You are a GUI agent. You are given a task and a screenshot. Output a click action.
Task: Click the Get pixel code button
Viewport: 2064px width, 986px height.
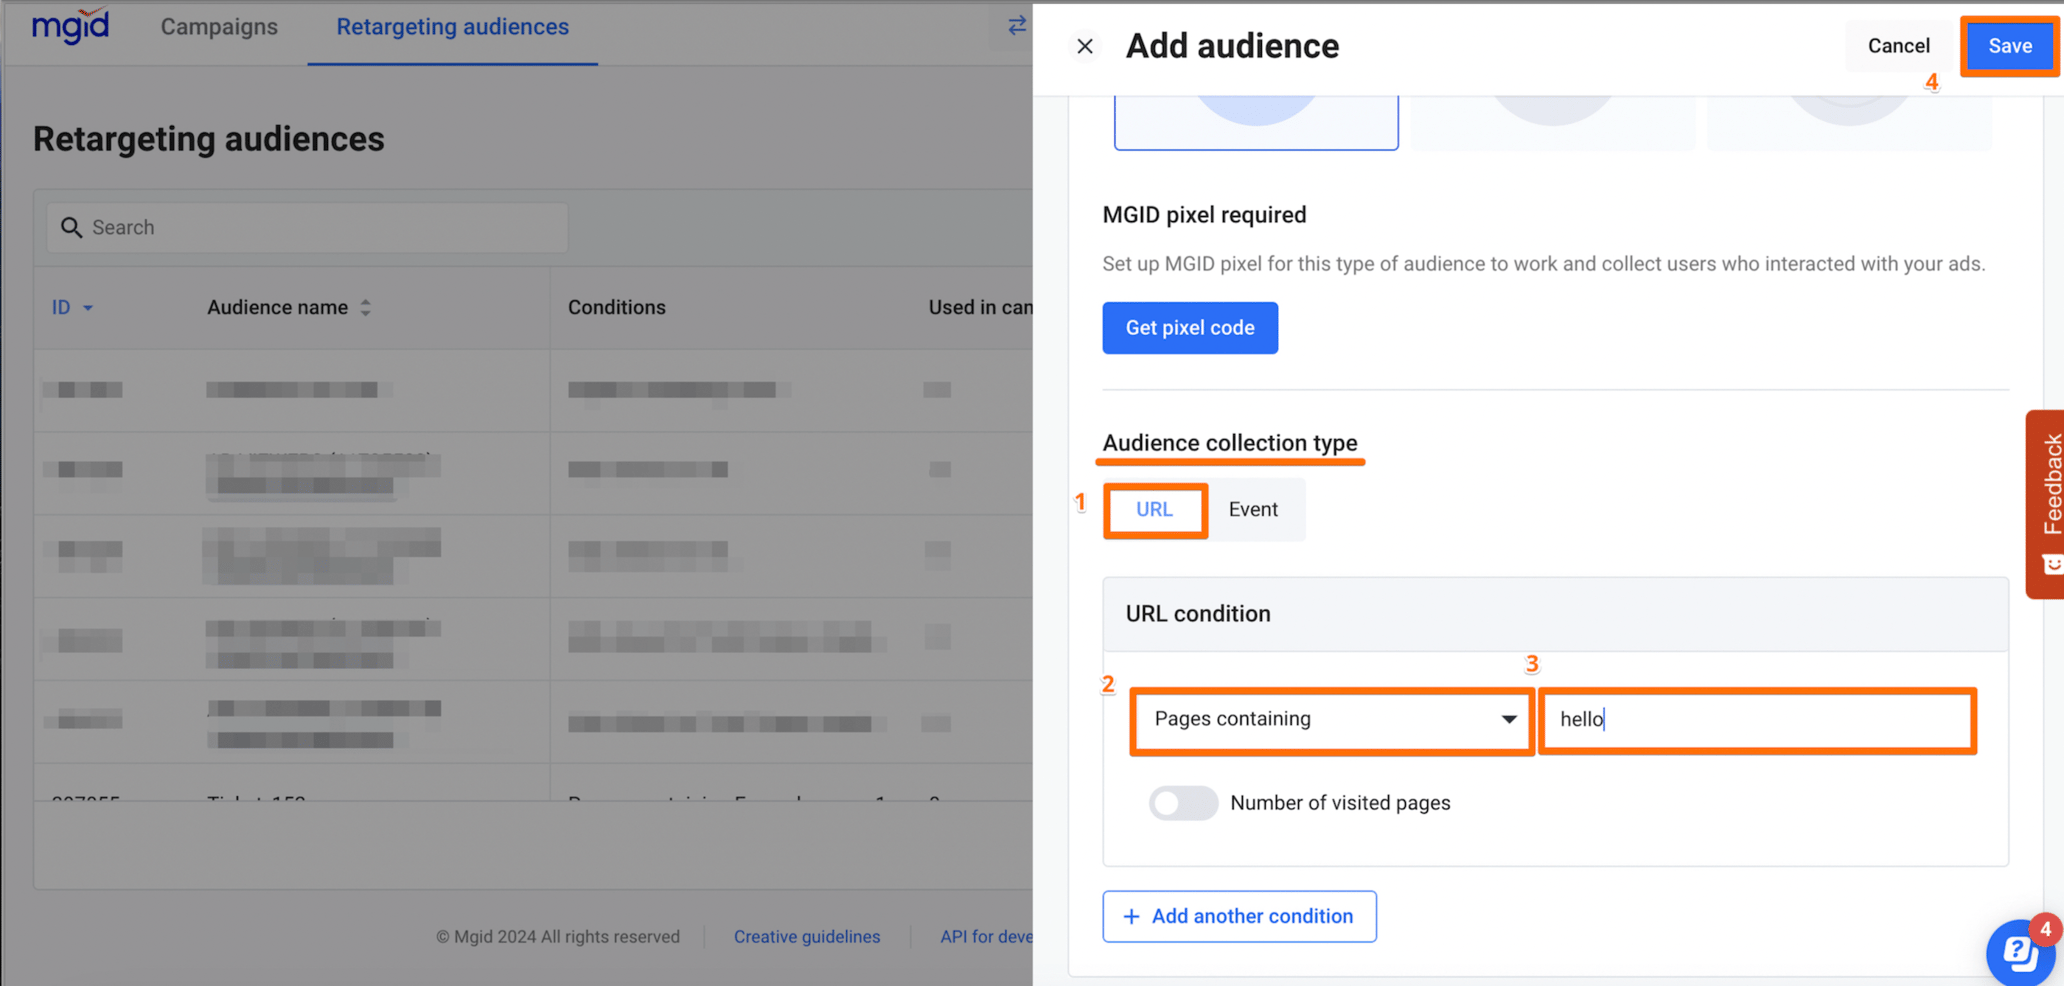(1189, 328)
